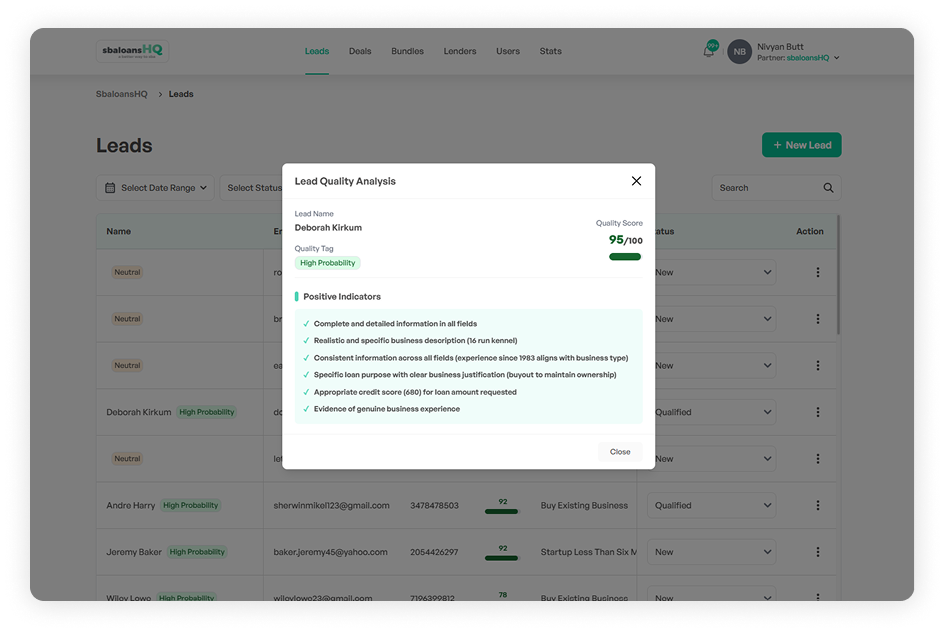This screenshot has height=633, width=945.
Task: Switch to the Deals tab
Action: [360, 51]
